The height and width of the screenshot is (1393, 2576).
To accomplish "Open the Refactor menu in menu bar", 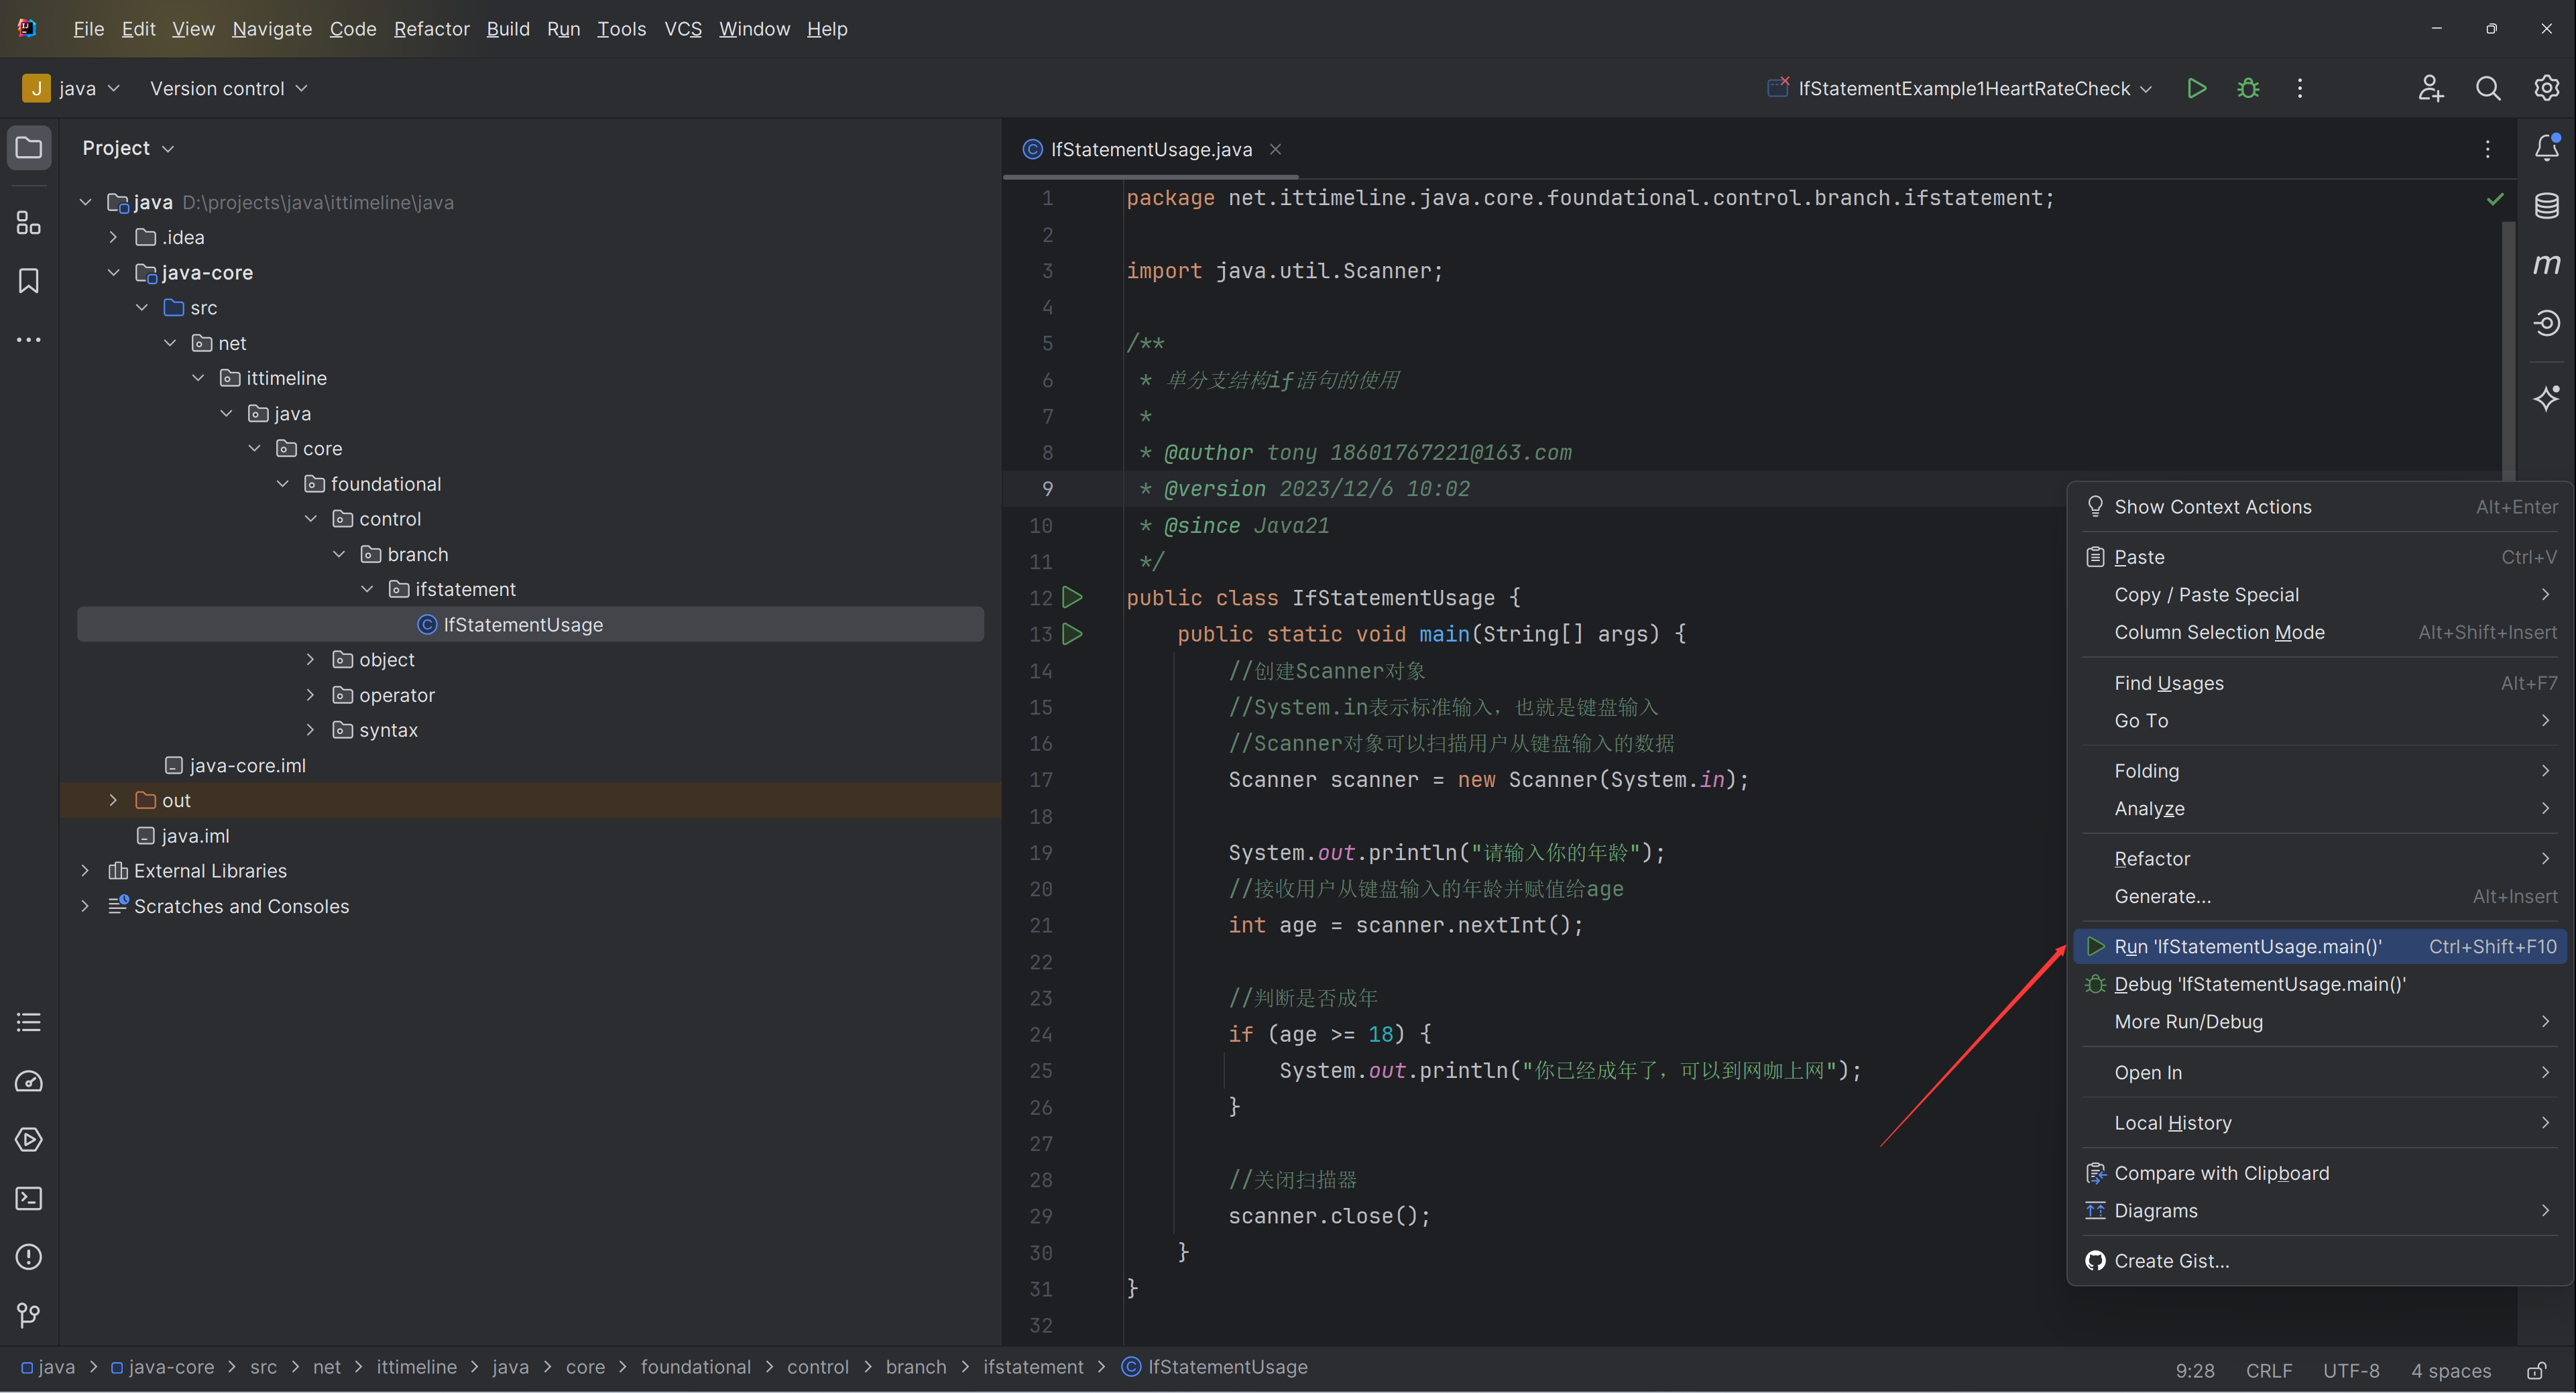I will (x=431, y=29).
